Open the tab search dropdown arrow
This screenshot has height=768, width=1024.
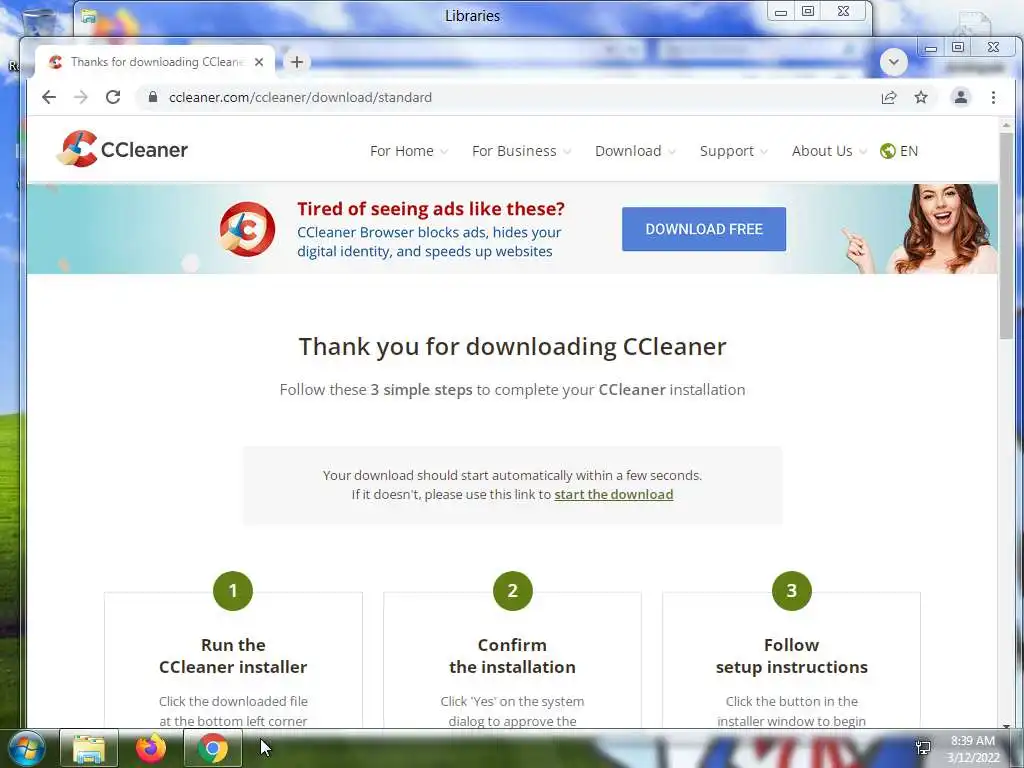click(893, 62)
